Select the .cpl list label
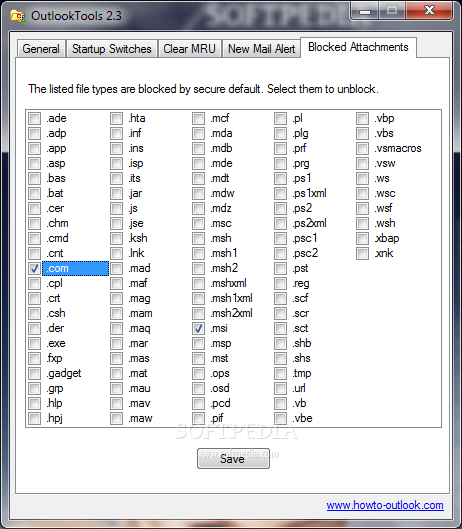Screen dimensions: 462x529 point(54,283)
